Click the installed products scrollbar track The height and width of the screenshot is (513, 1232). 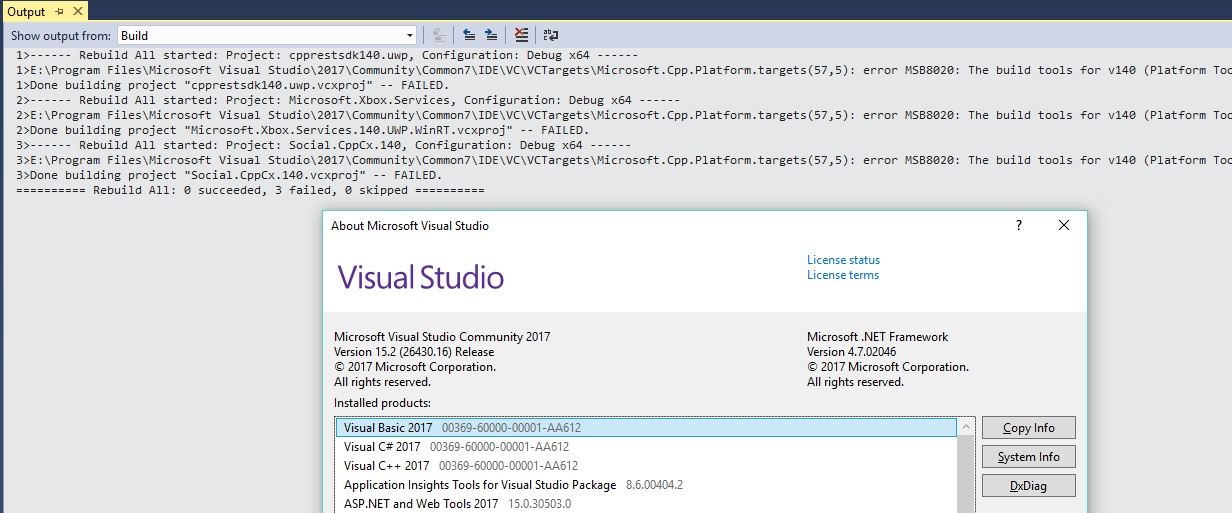pos(967,475)
